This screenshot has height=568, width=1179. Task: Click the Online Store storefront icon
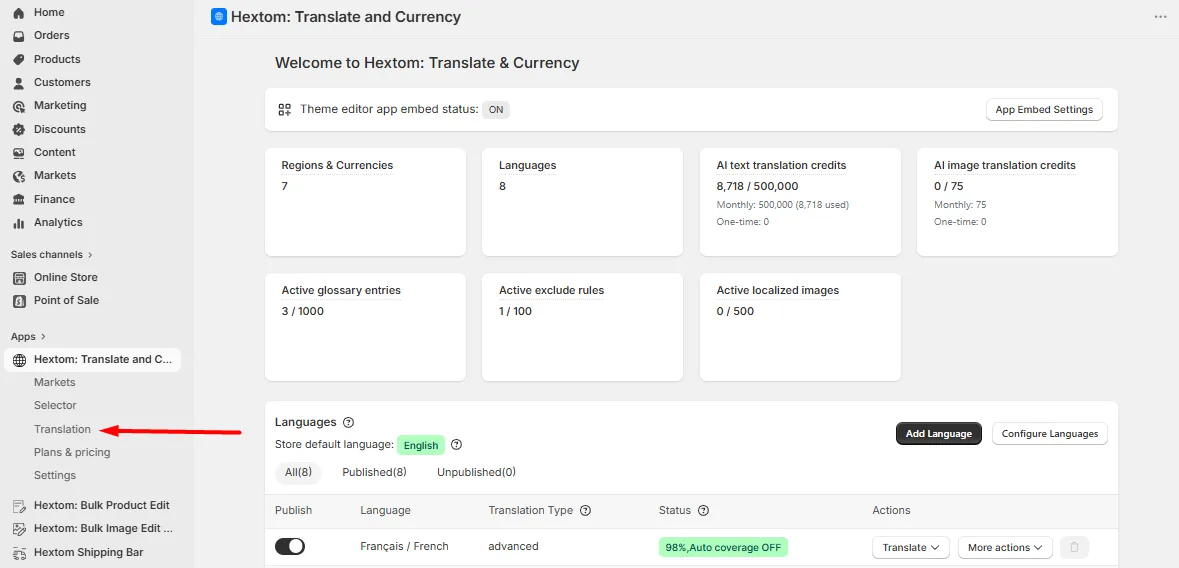(x=20, y=278)
